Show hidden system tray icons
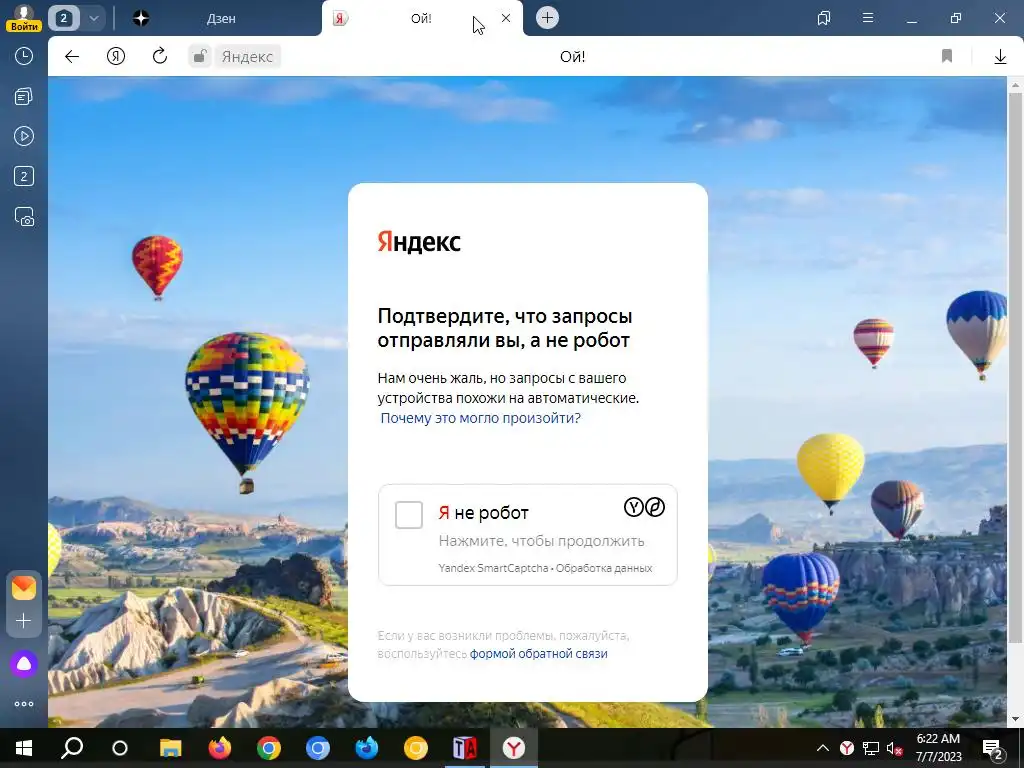Screen dimensions: 1024x768 point(823,748)
